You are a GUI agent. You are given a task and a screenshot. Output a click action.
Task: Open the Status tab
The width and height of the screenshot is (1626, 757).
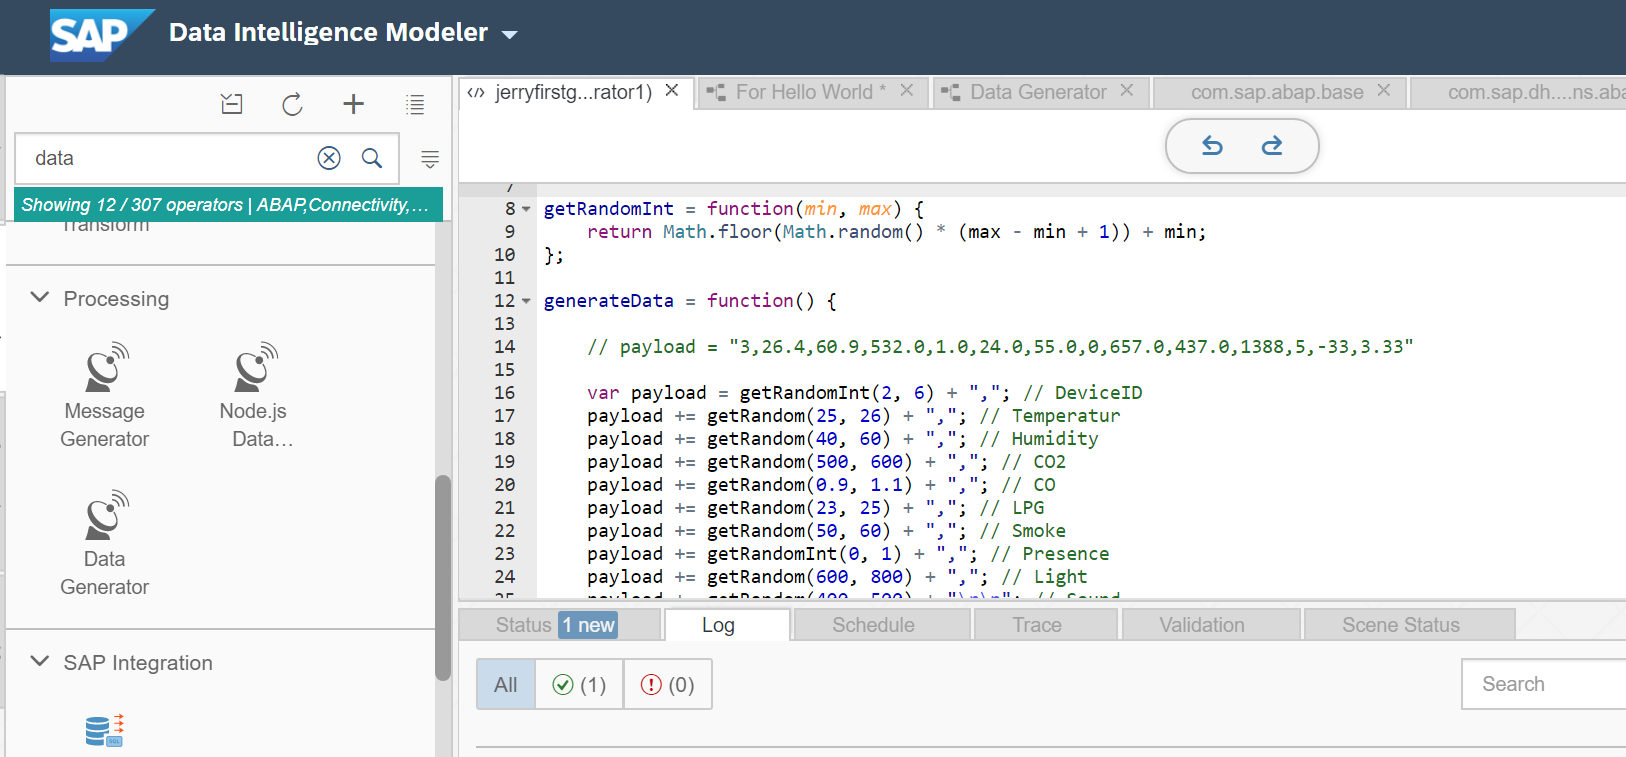tap(560, 625)
